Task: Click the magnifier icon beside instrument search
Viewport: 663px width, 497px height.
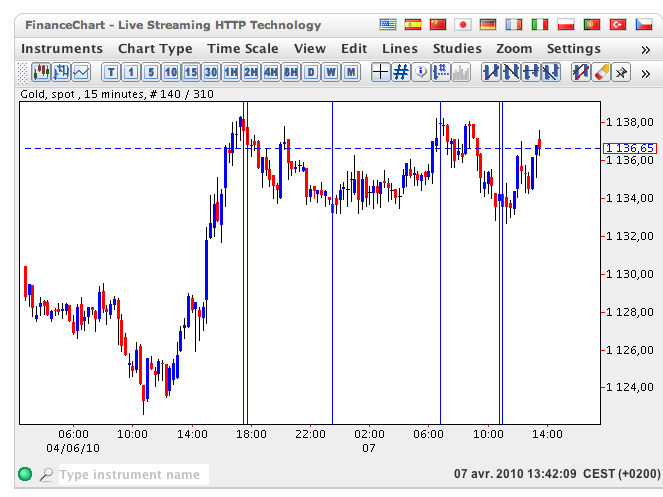Action: click(46, 475)
